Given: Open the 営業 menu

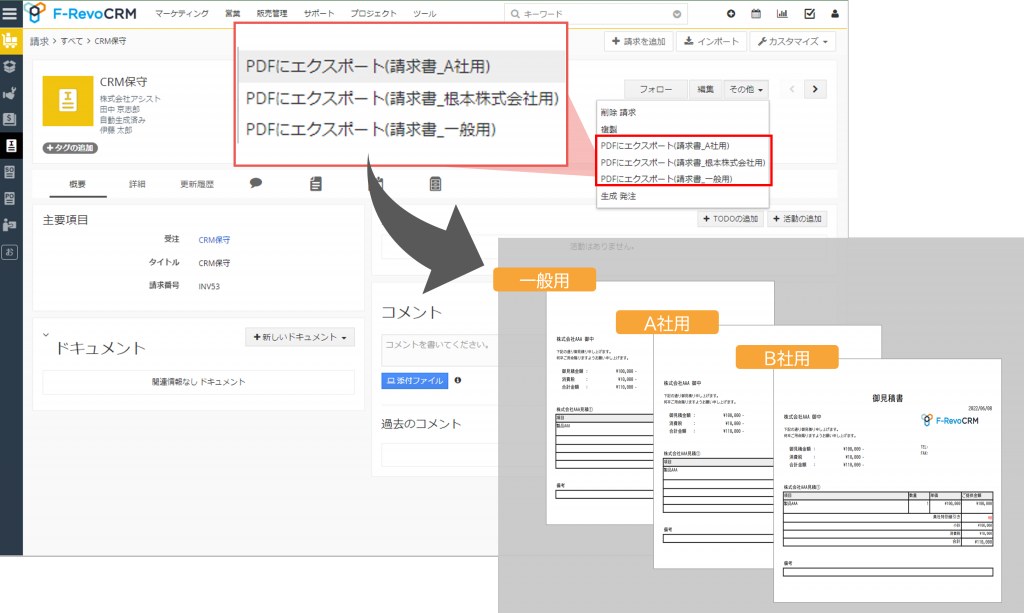Looking at the screenshot, I should pyautogui.click(x=232, y=14).
